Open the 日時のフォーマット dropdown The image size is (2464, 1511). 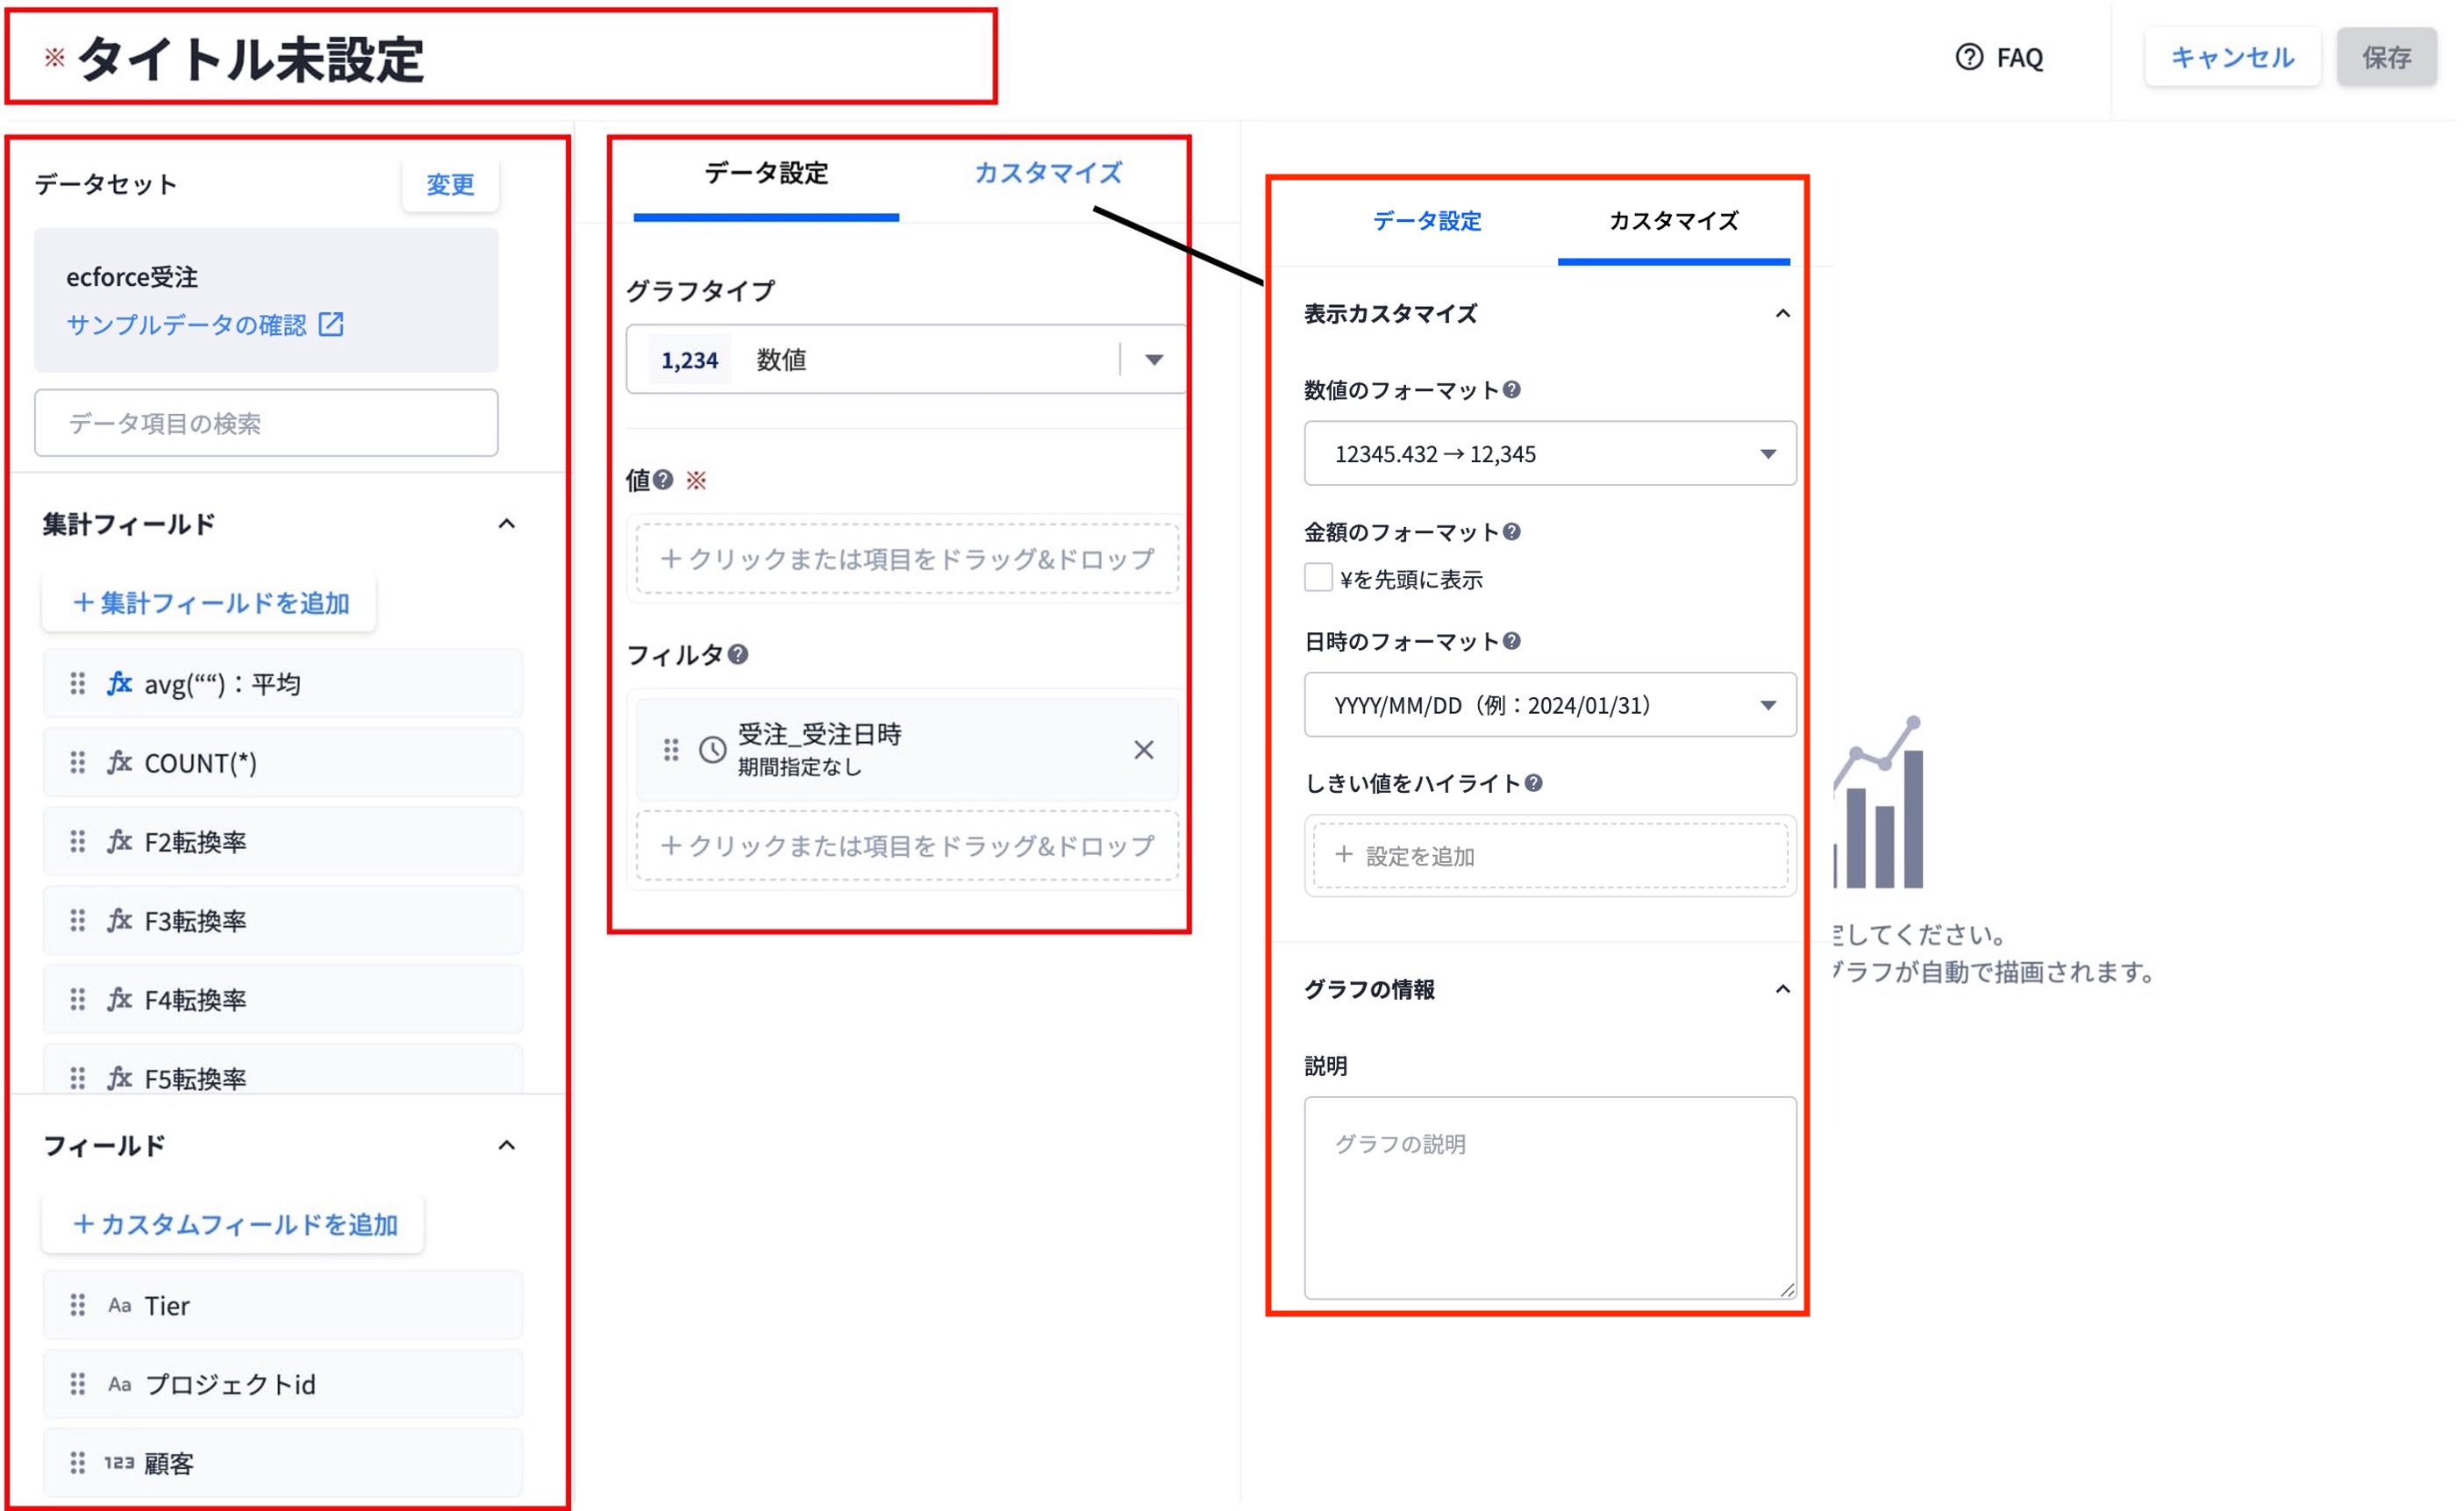click(x=1550, y=705)
